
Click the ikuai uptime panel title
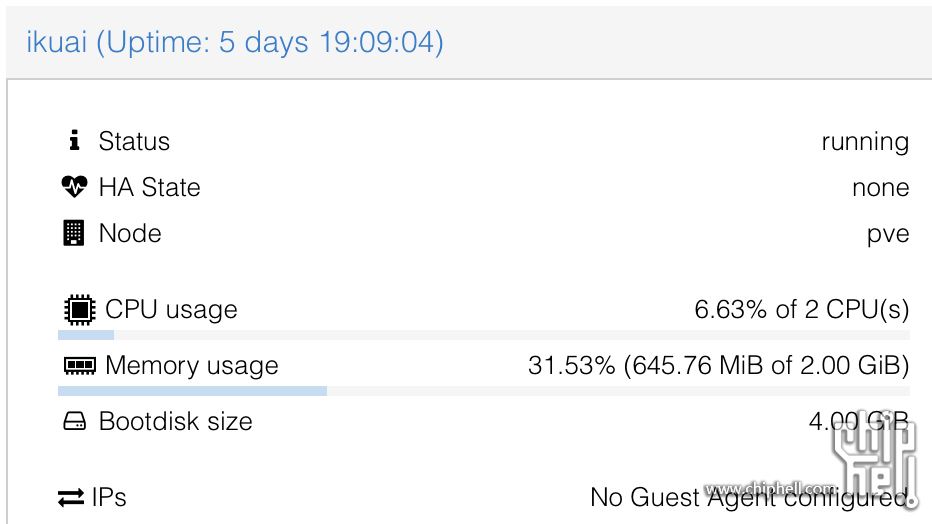(x=235, y=42)
